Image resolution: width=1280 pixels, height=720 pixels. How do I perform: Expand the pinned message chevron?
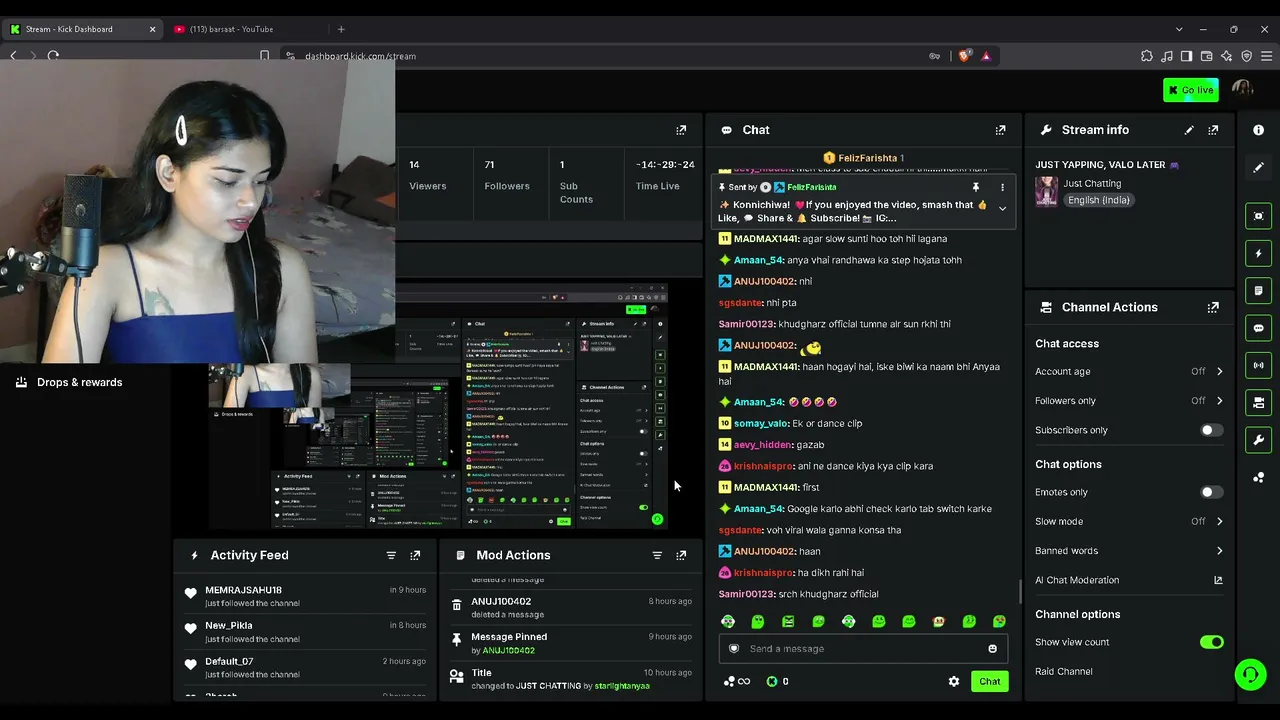point(1002,209)
